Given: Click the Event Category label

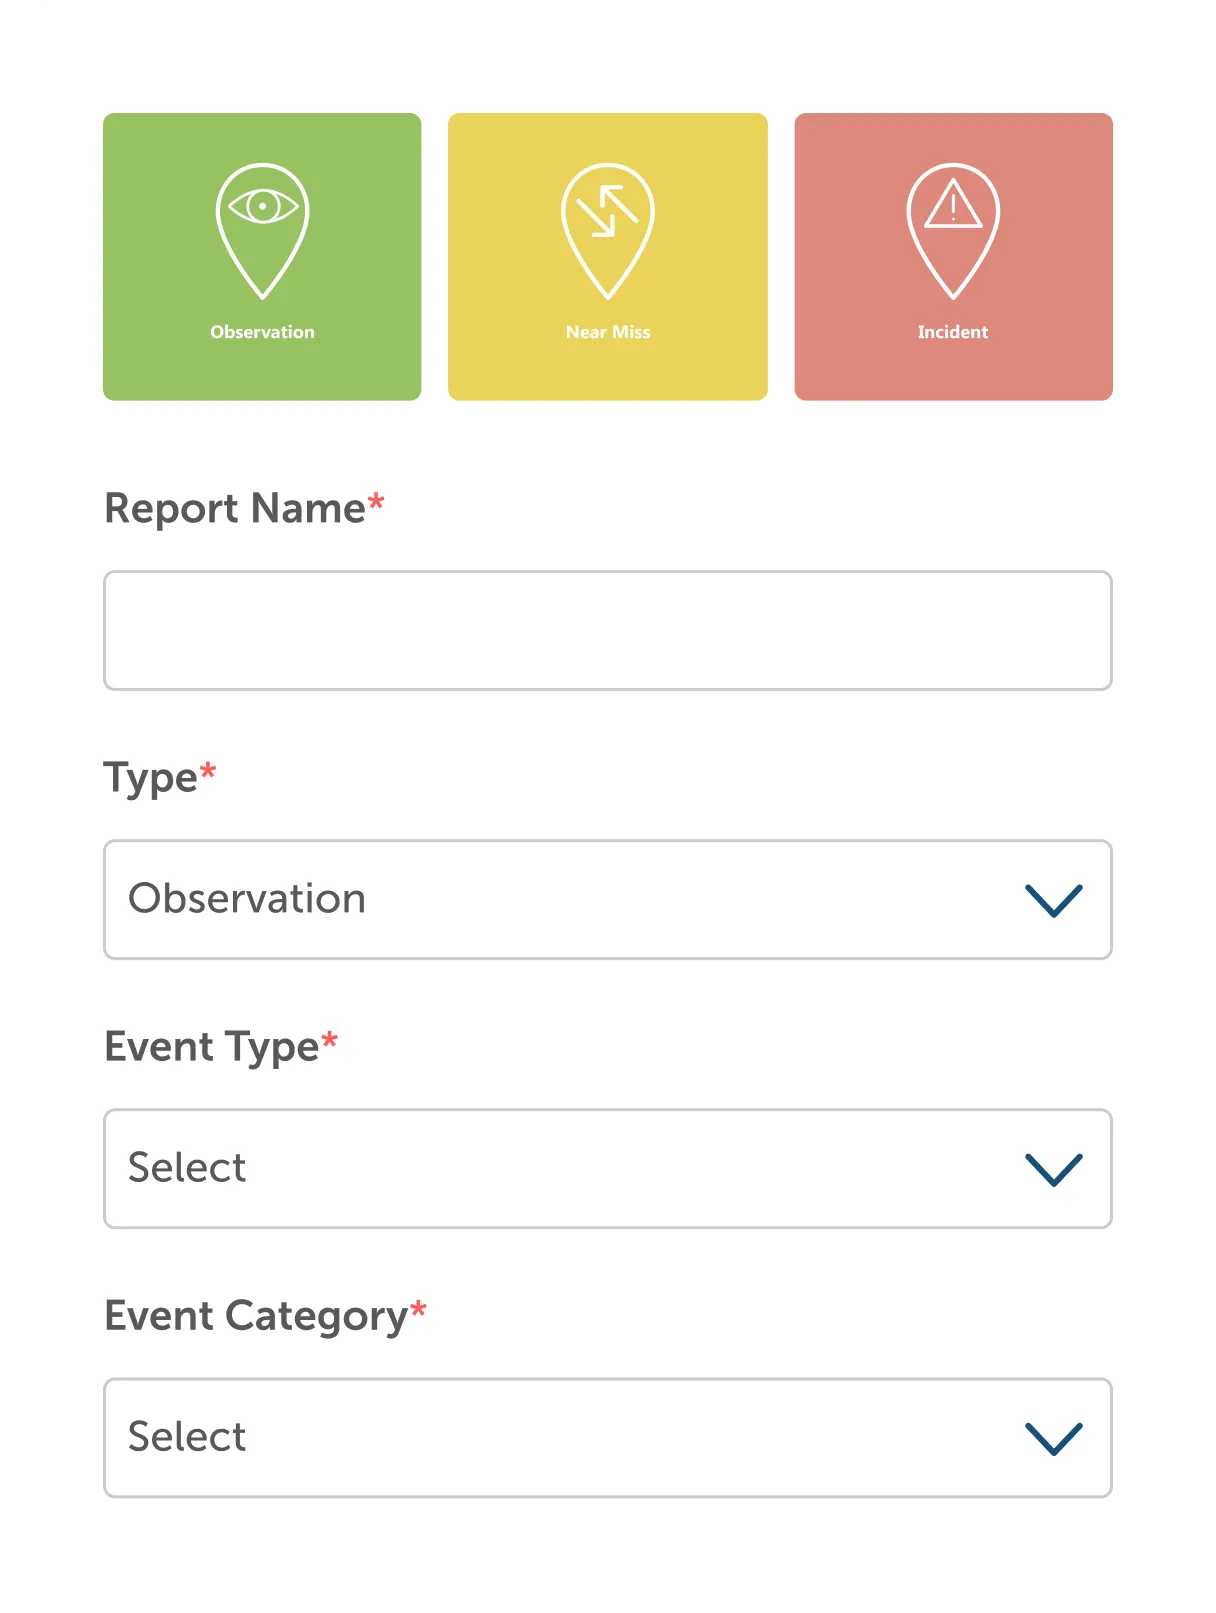Looking at the screenshot, I should pos(265,1317).
